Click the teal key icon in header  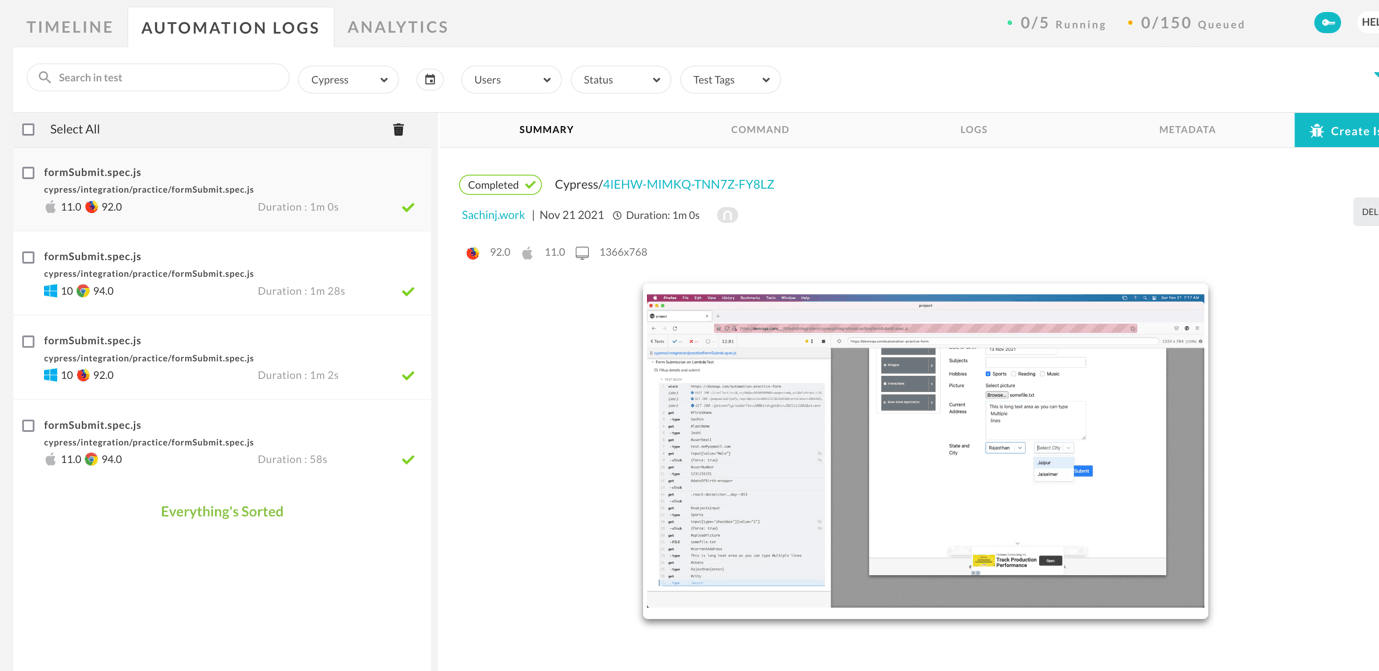pos(1327,23)
